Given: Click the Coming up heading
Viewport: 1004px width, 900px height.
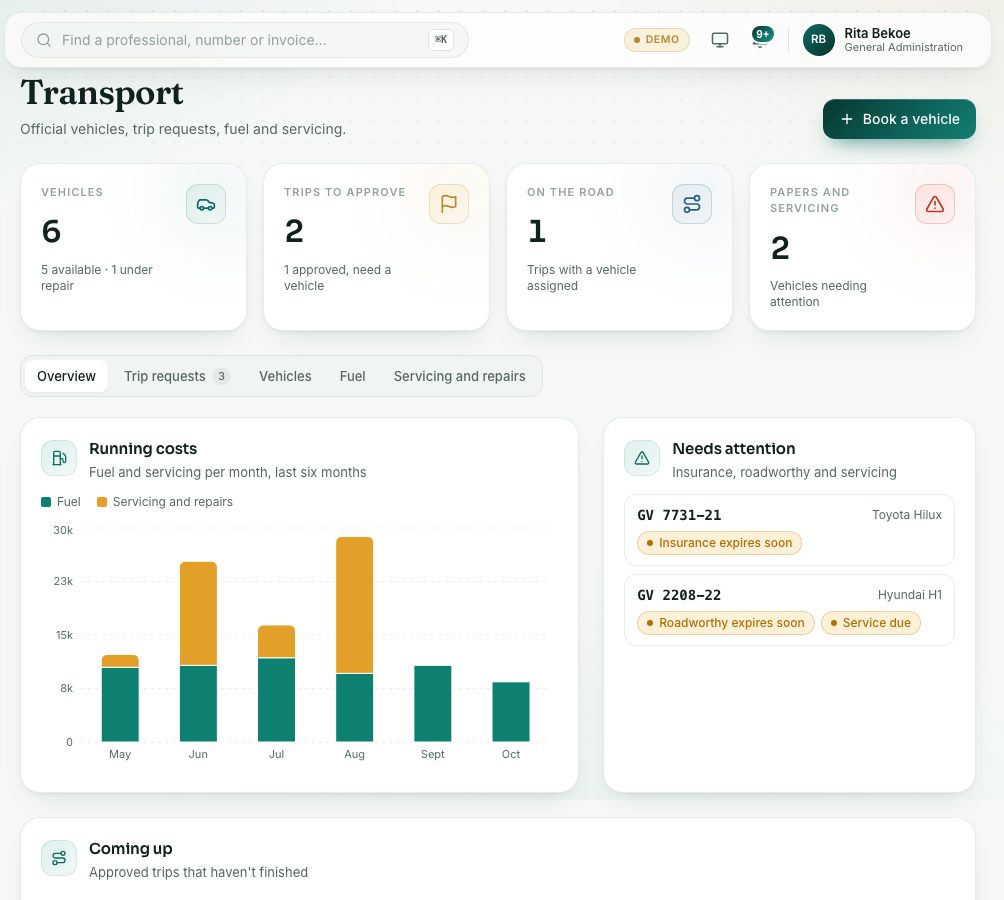Looking at the screenshot, I should (x=131, y=849).
